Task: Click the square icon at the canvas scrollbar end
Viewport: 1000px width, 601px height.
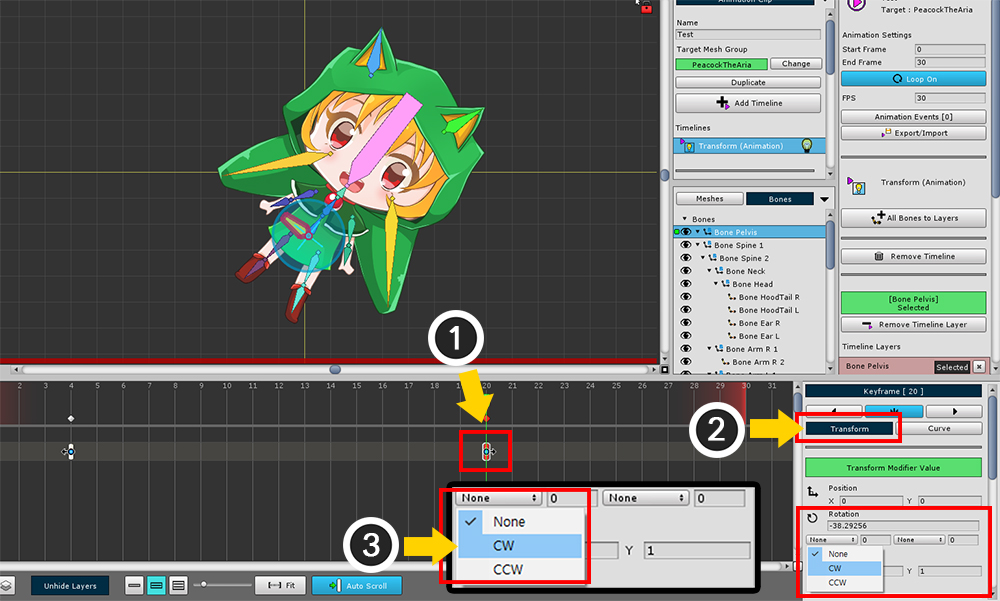Action: click(665, 369)
